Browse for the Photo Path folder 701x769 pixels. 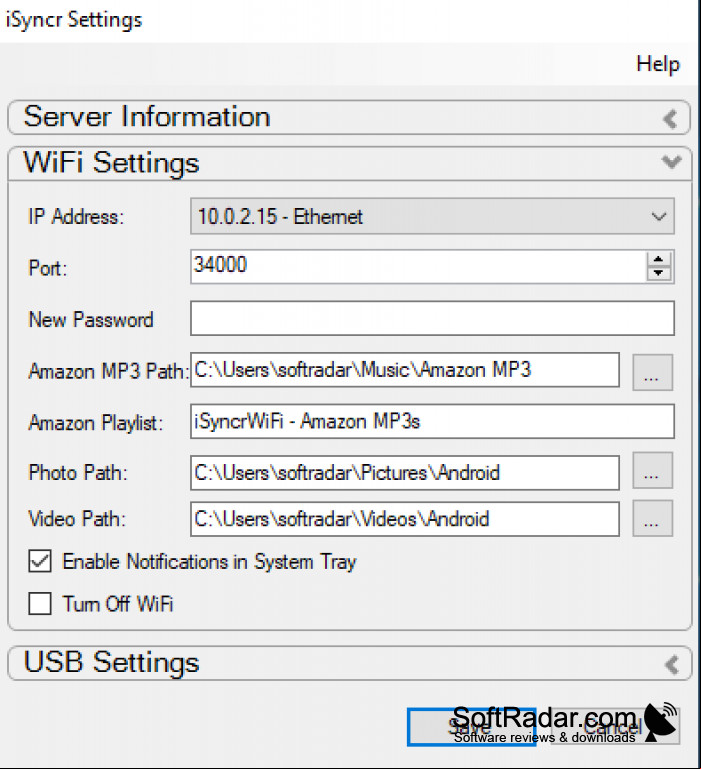pyautogui.click(x=652, y=471)
